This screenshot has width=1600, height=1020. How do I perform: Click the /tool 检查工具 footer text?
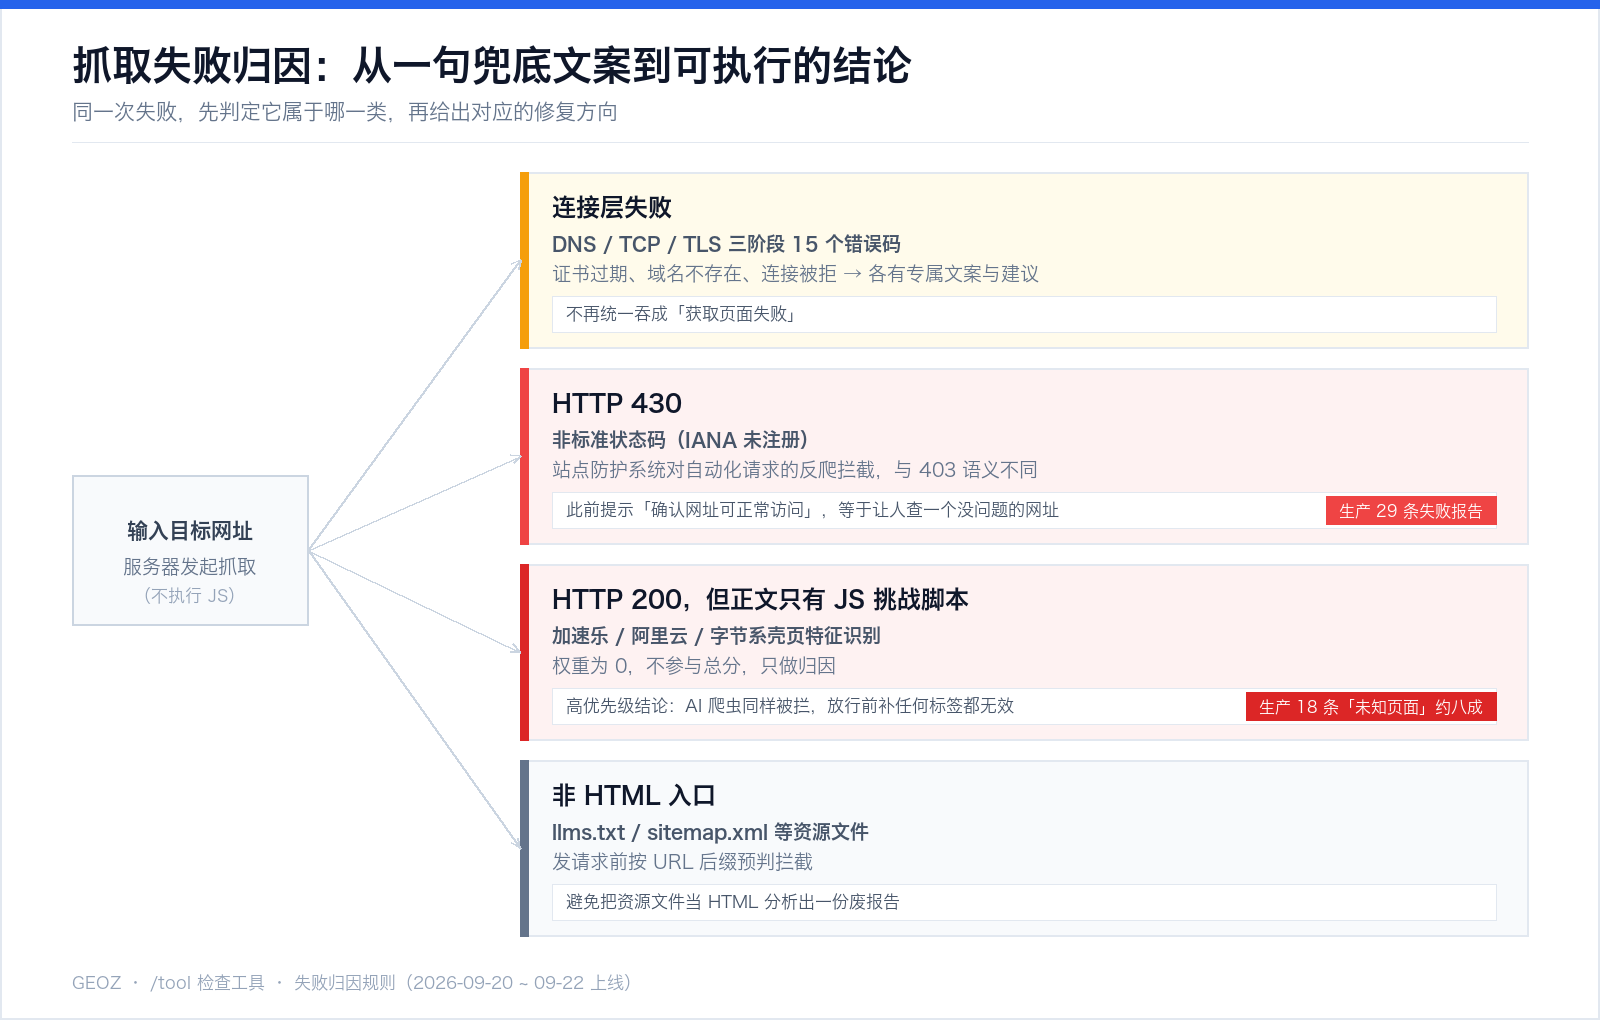pyautogui.click(x=207, y=983)
